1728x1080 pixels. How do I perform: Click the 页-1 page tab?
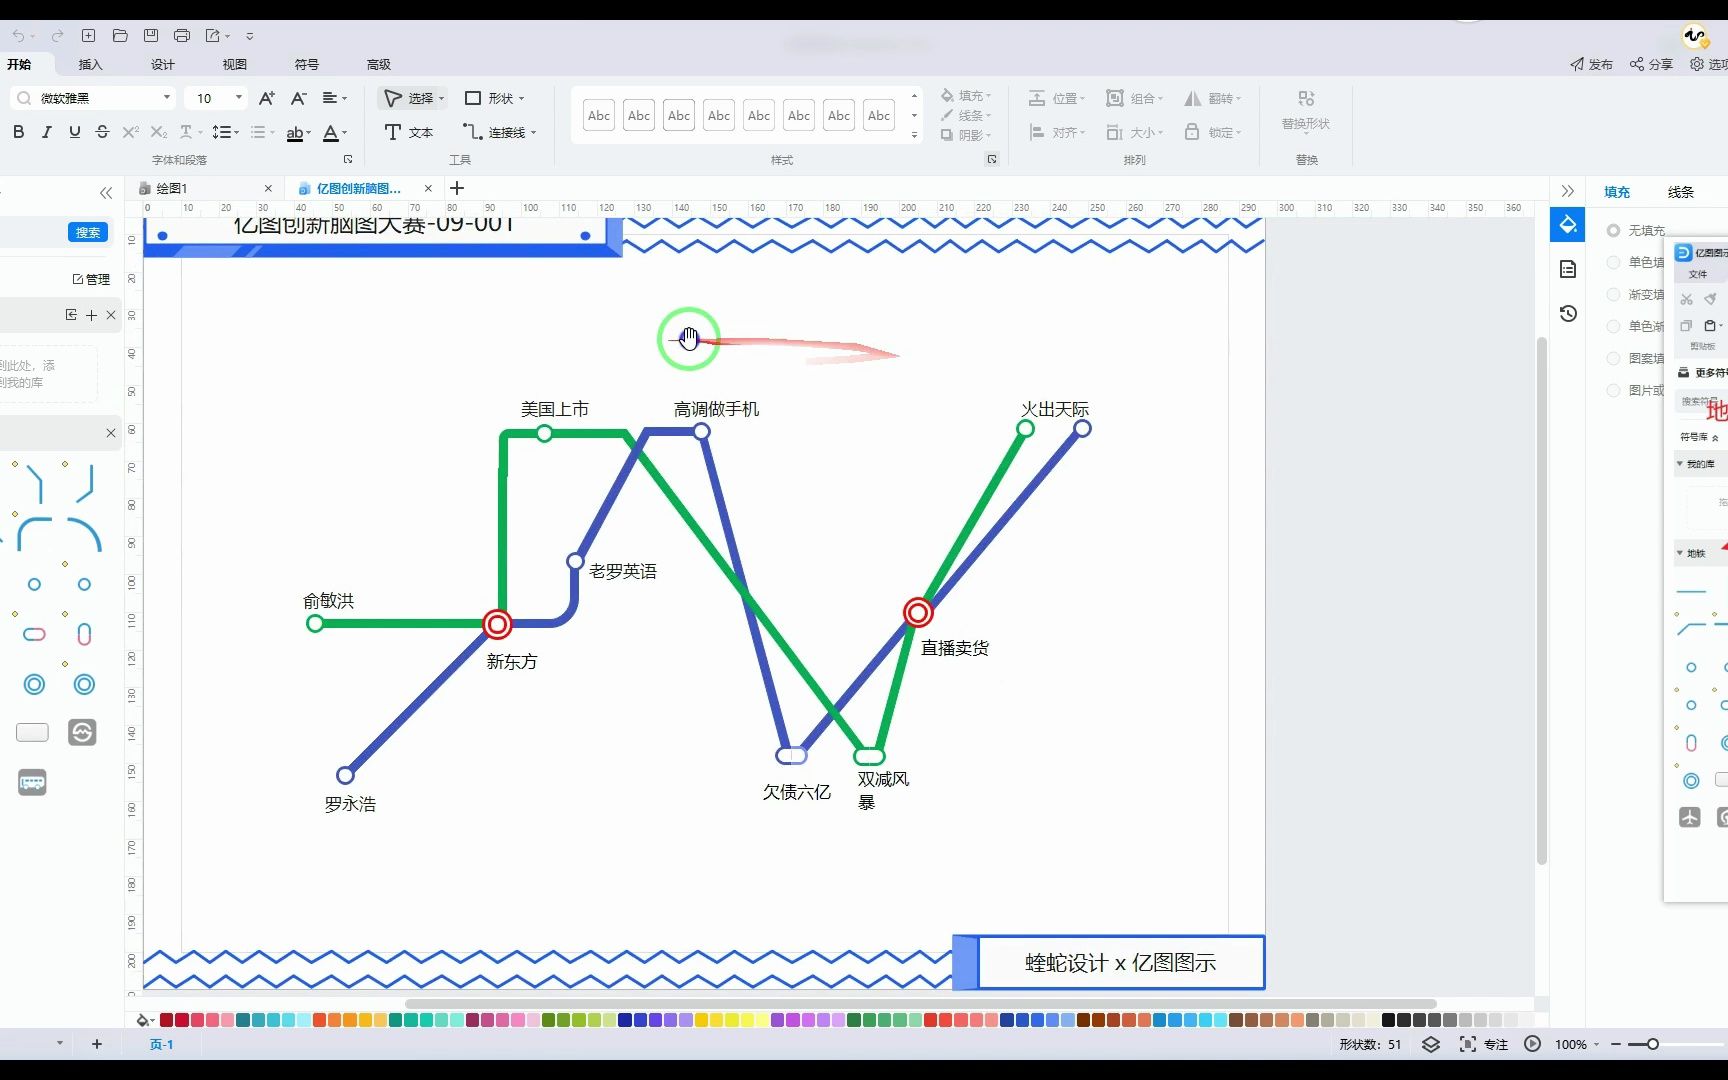[x=161, y=1044]
